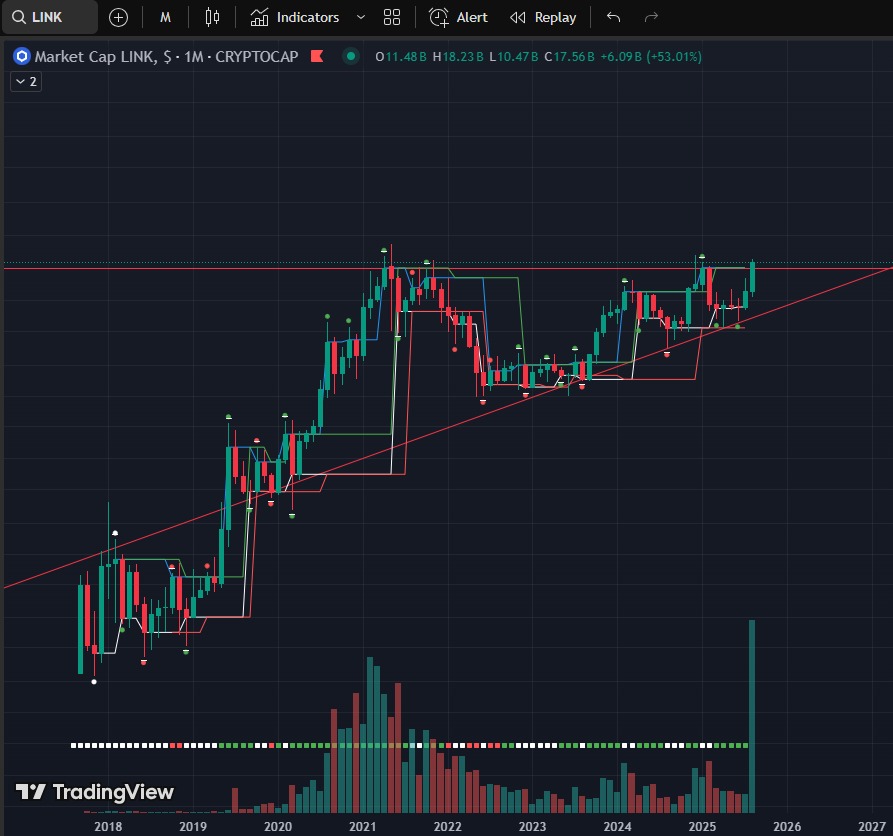
Task: Click the 2018 label on time axis
Action: pos(108,826)
